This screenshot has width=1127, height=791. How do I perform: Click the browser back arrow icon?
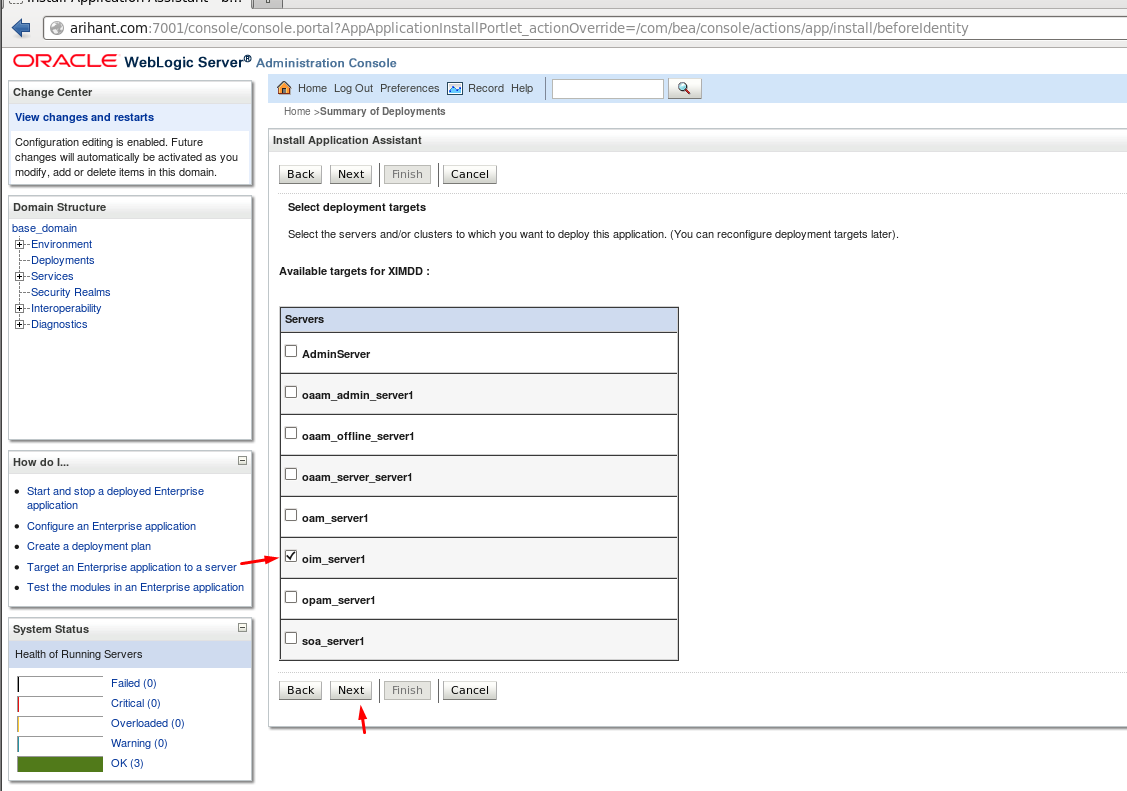(x=22, y=28)
